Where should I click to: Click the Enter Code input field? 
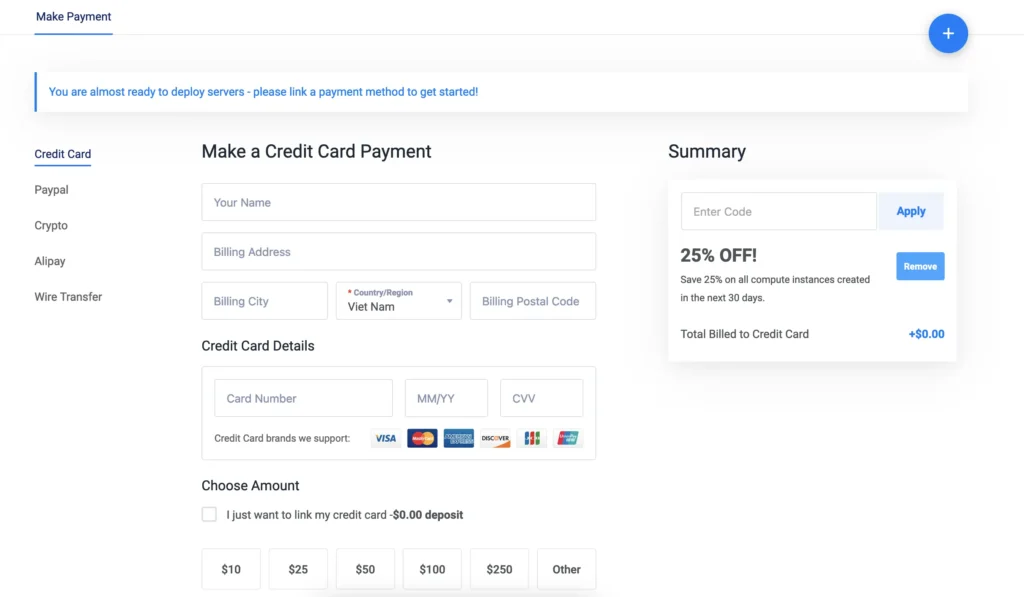pyautogui.click(x=778, y=211)
